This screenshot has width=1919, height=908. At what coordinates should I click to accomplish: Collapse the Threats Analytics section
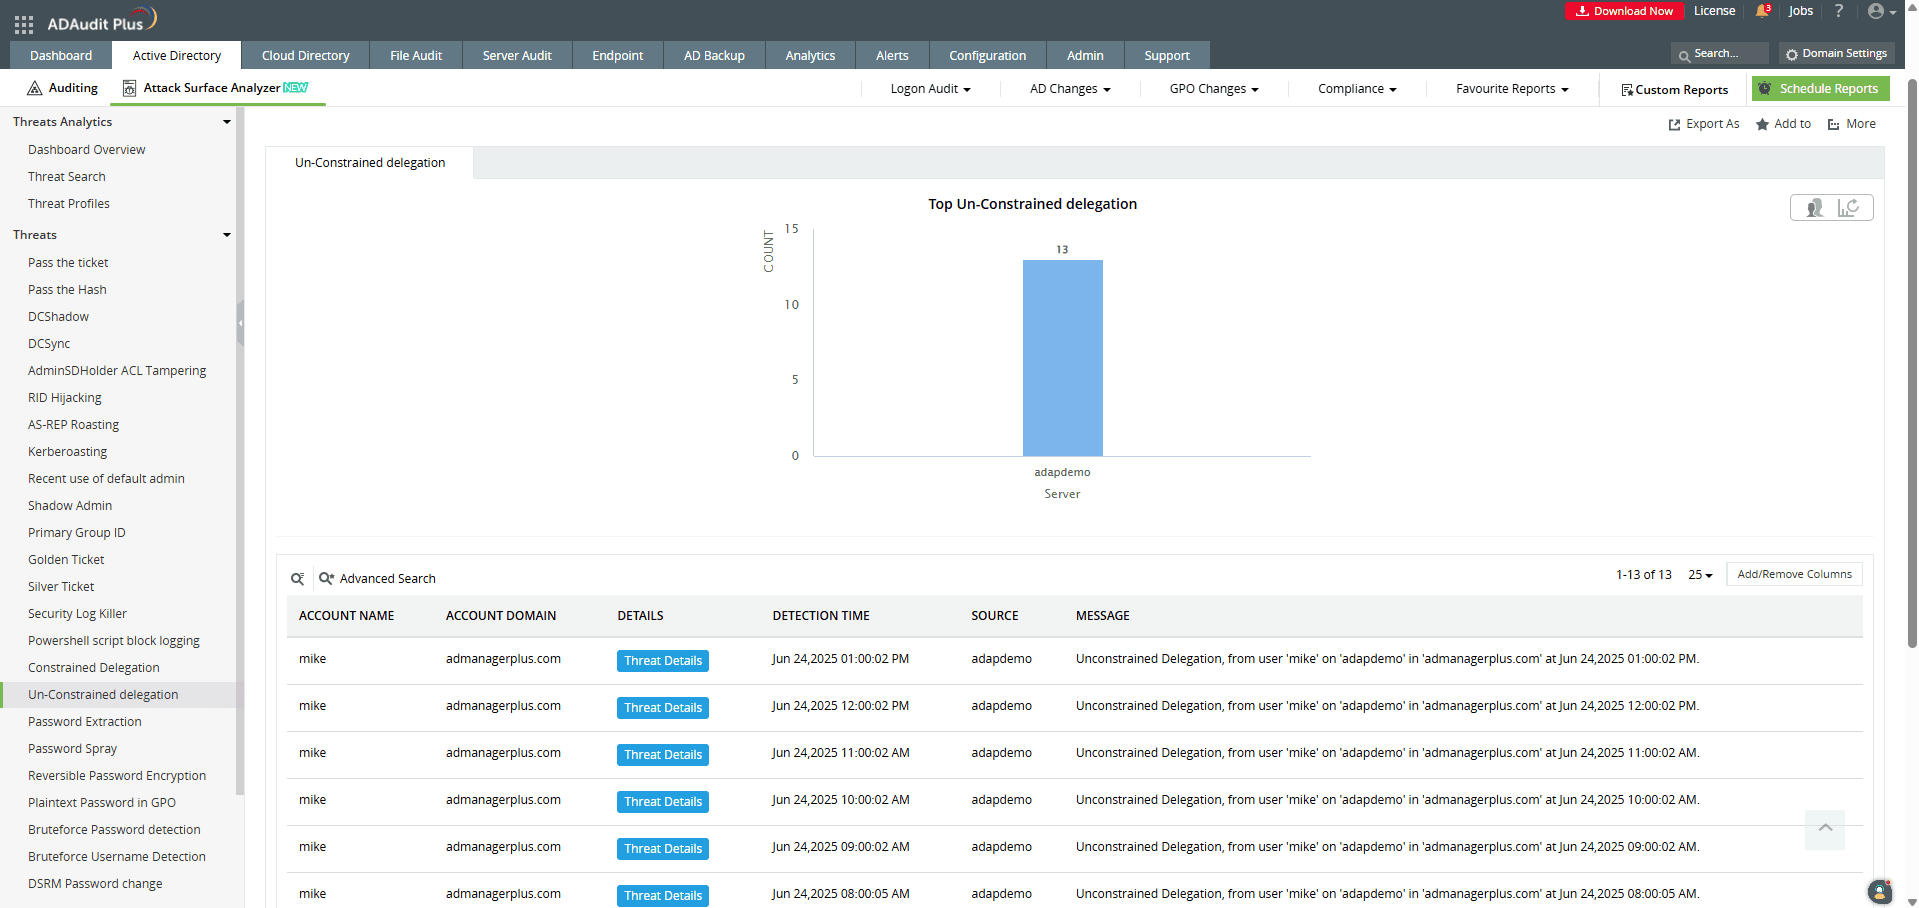point(227,122)
